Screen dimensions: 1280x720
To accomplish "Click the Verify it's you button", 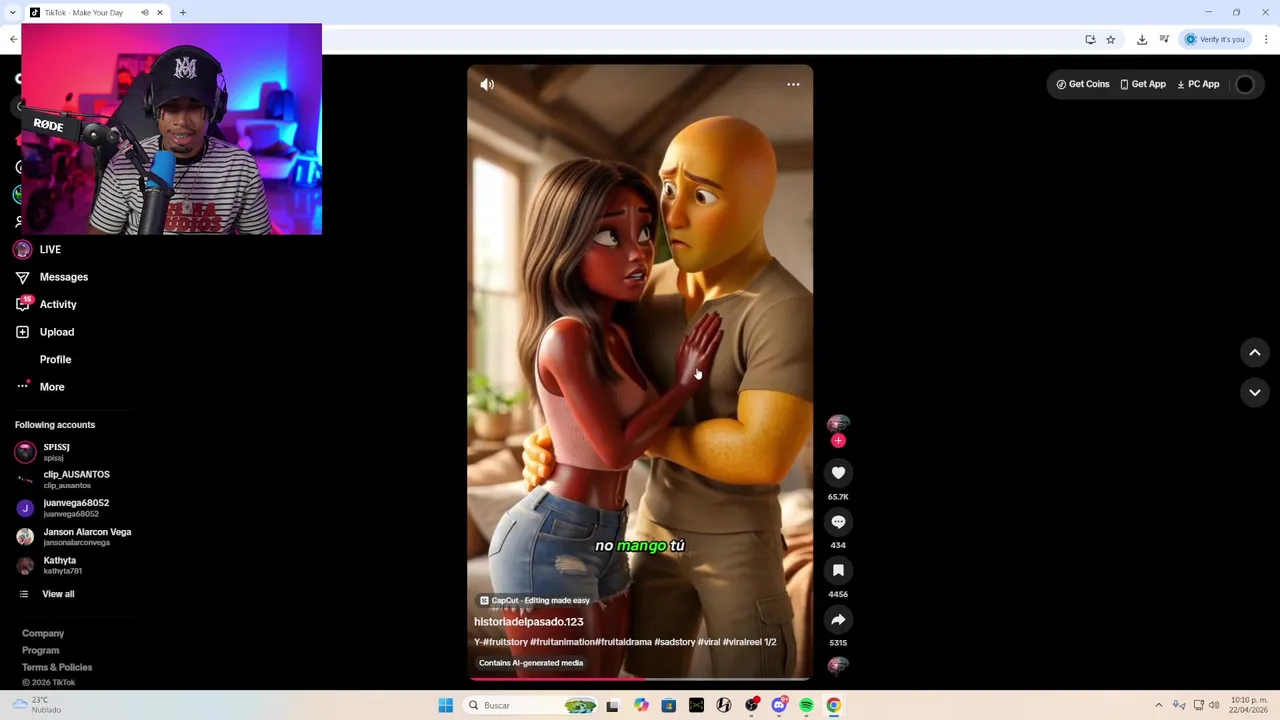I will click(x=1215, y=39).
